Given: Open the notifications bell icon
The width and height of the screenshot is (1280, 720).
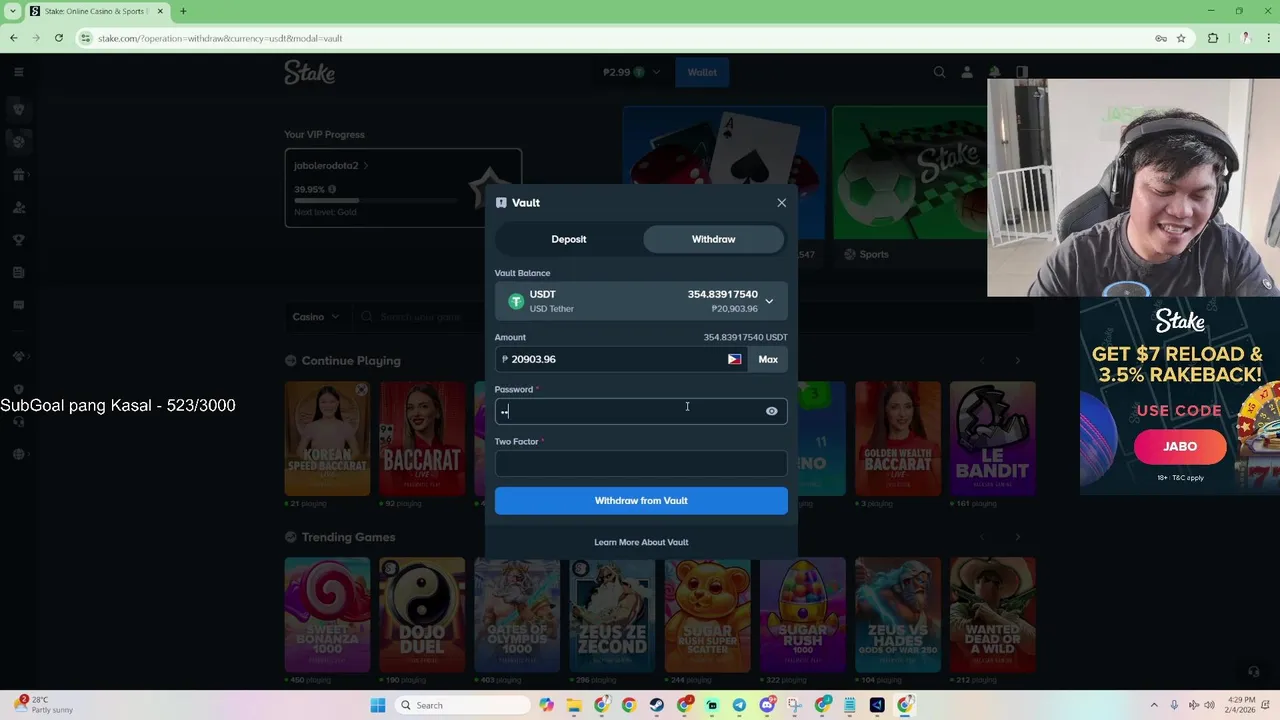Looking at the screenshot, I should [x=994, y=72].
